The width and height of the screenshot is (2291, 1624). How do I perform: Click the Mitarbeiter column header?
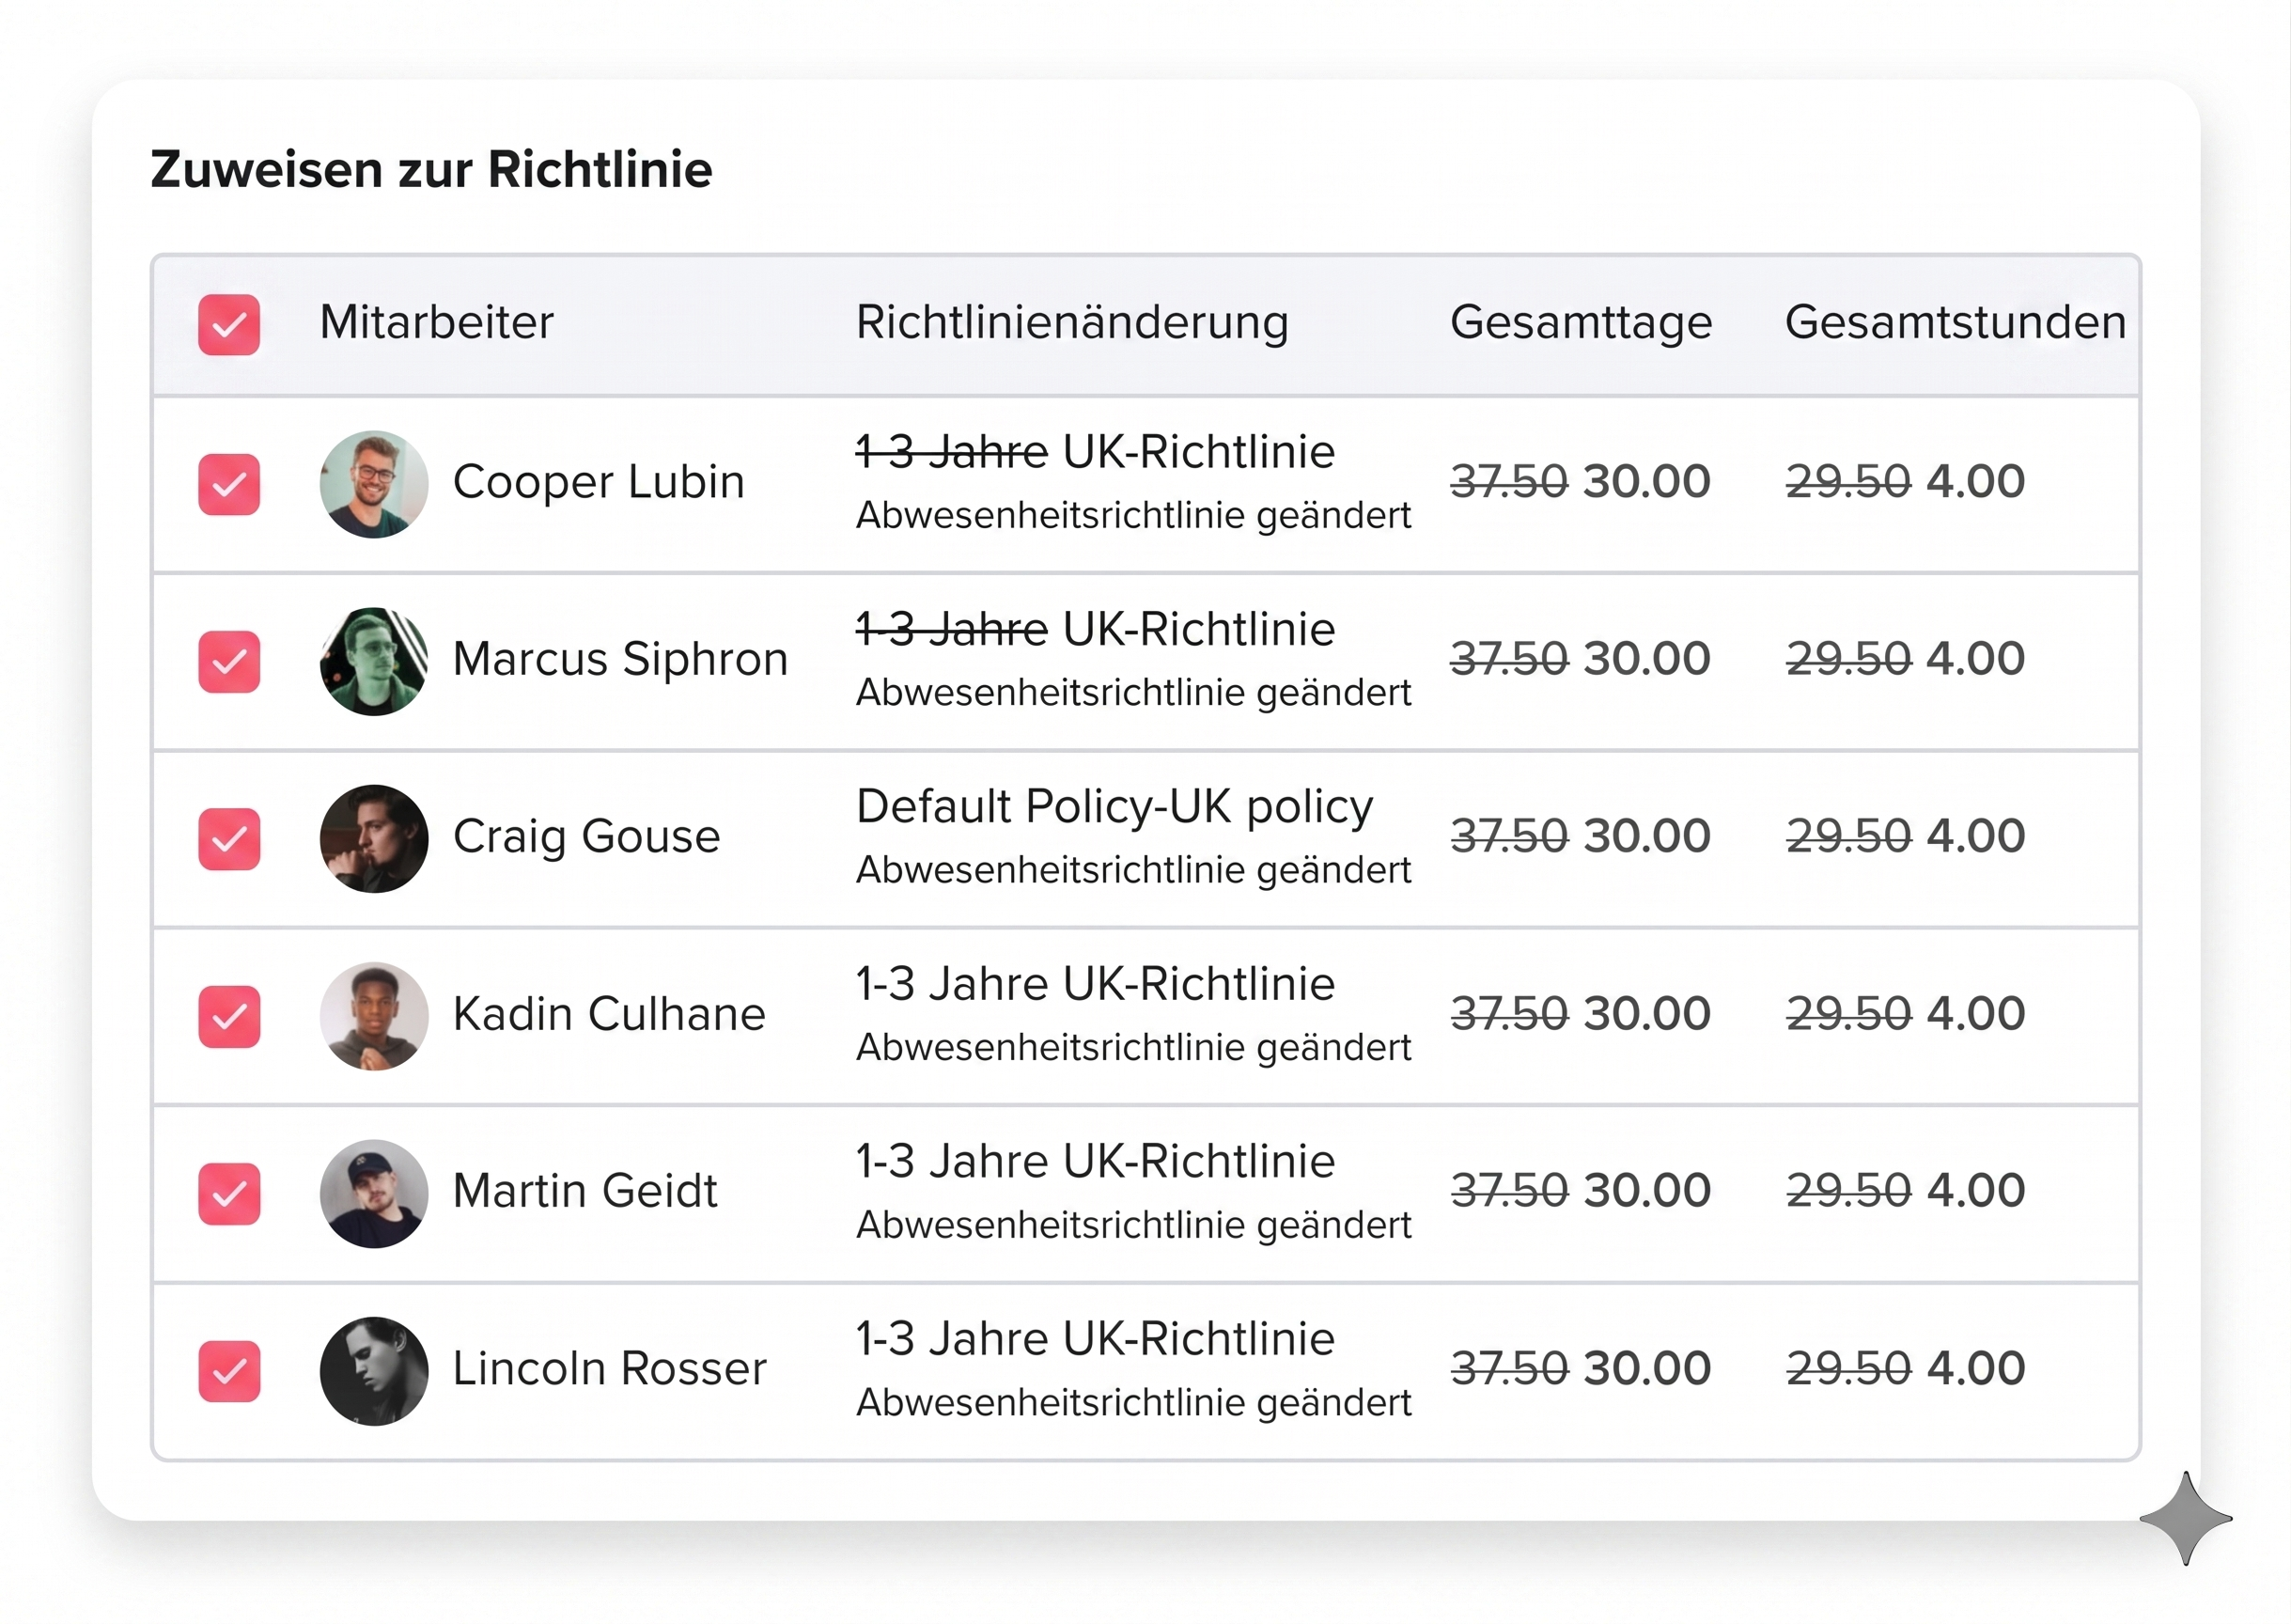(436, 322)
